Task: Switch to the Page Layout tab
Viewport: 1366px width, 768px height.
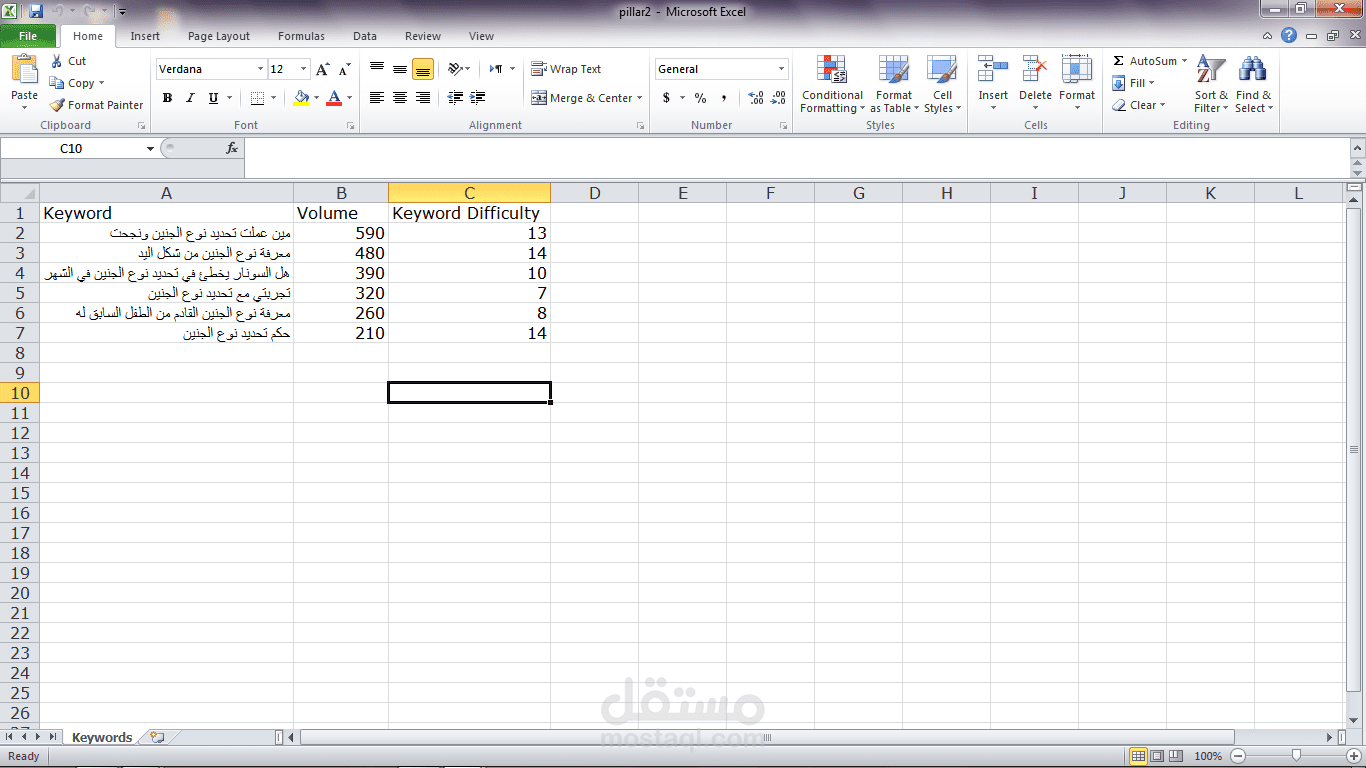Action: tap(219, 36)
